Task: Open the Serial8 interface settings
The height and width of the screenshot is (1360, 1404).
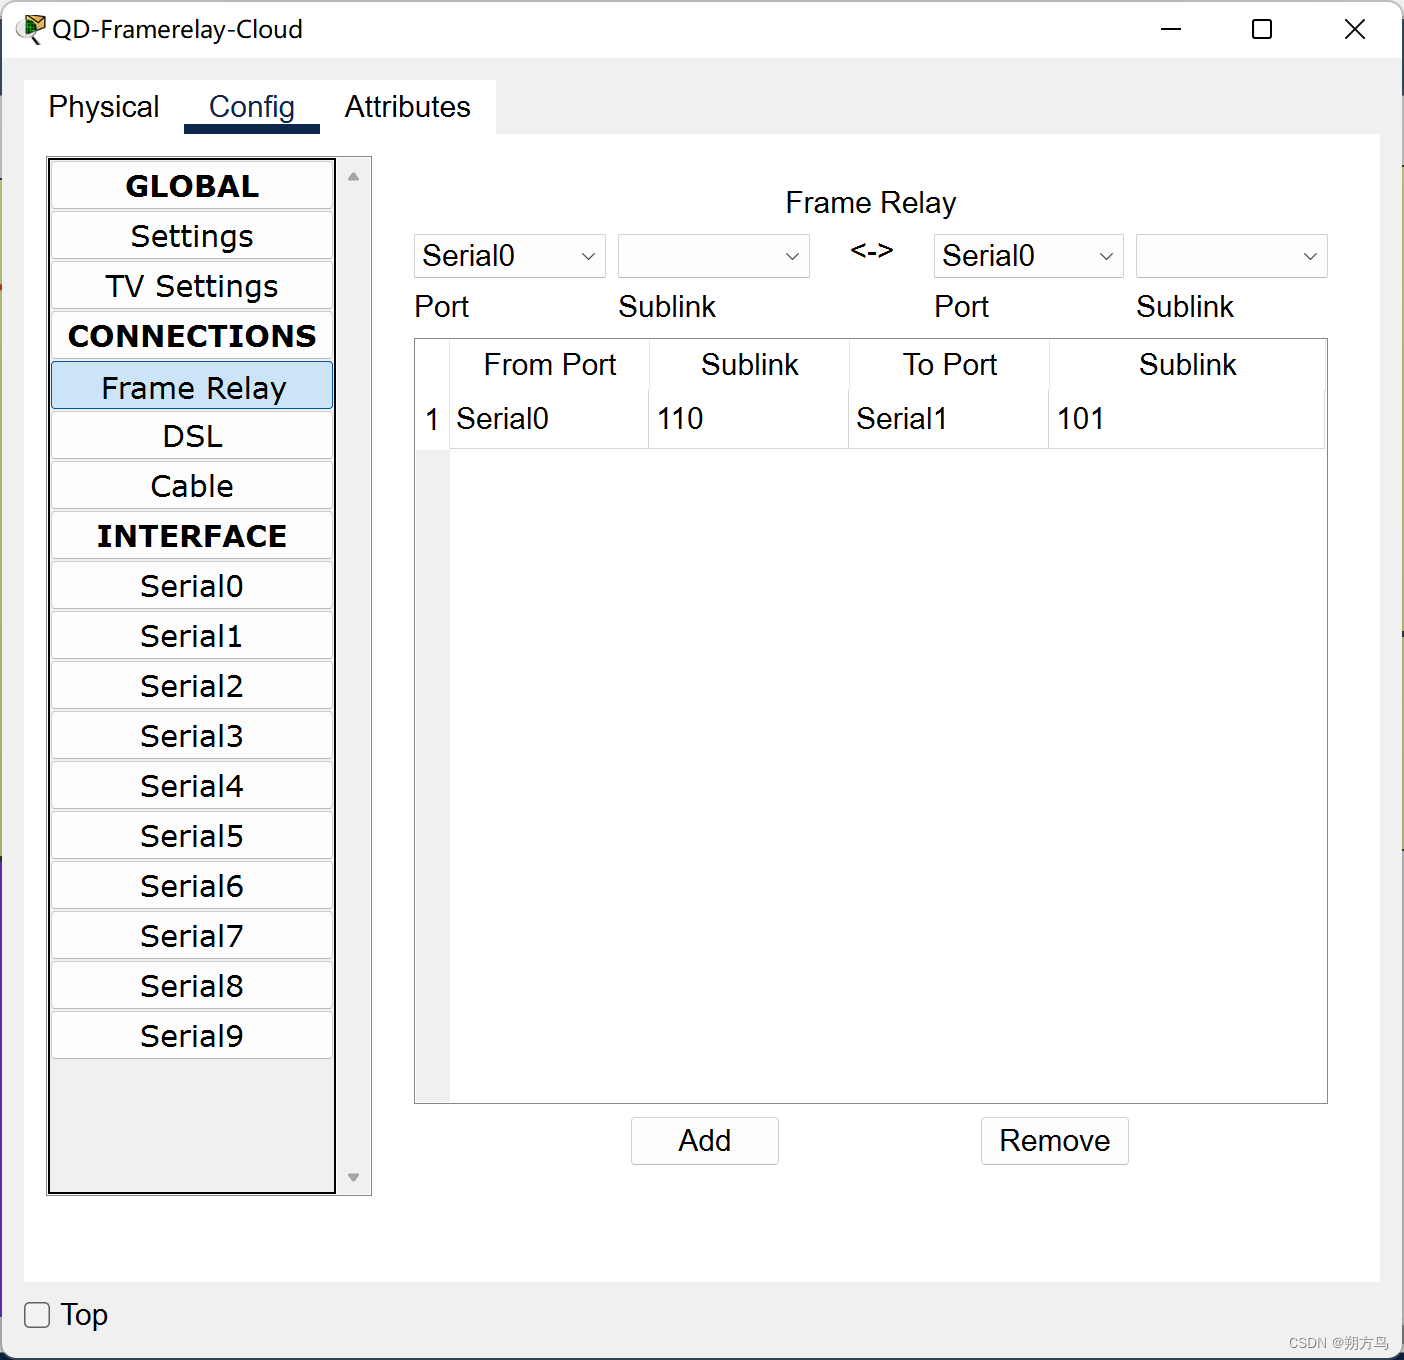Action: [x=192, y=986]
